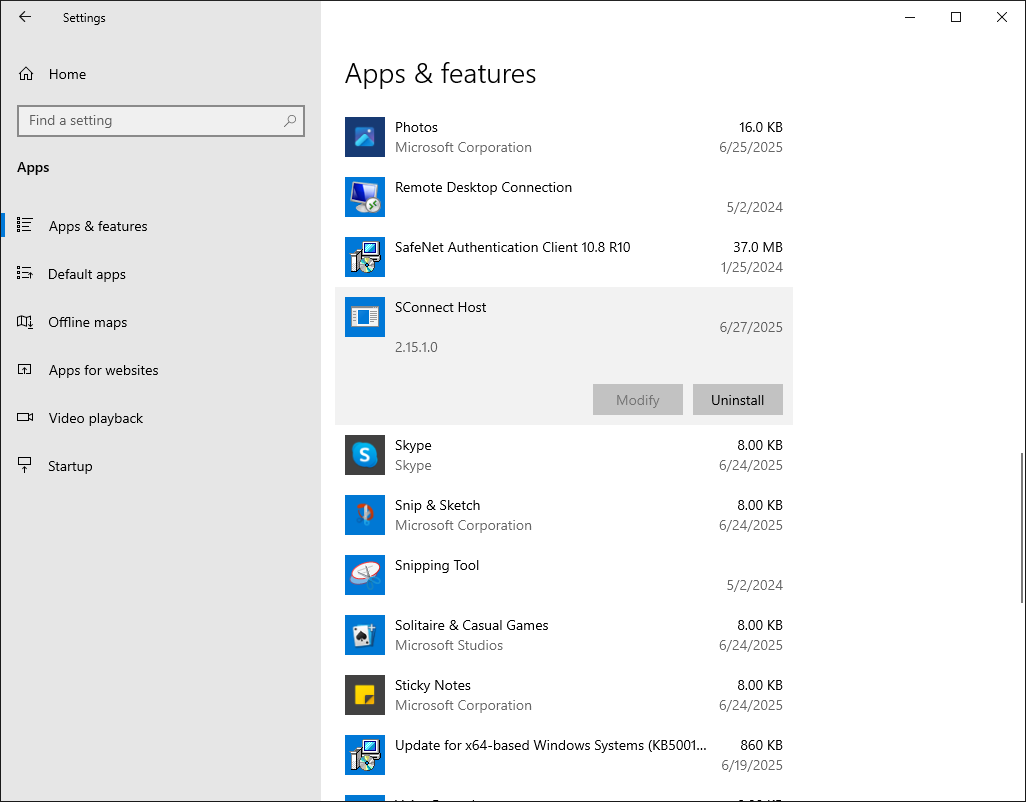Viewport: 1026px width, 802px height.
Task: Click the 6/27/2025 install date
Action: pyautogui.click(x=751, y=327)
